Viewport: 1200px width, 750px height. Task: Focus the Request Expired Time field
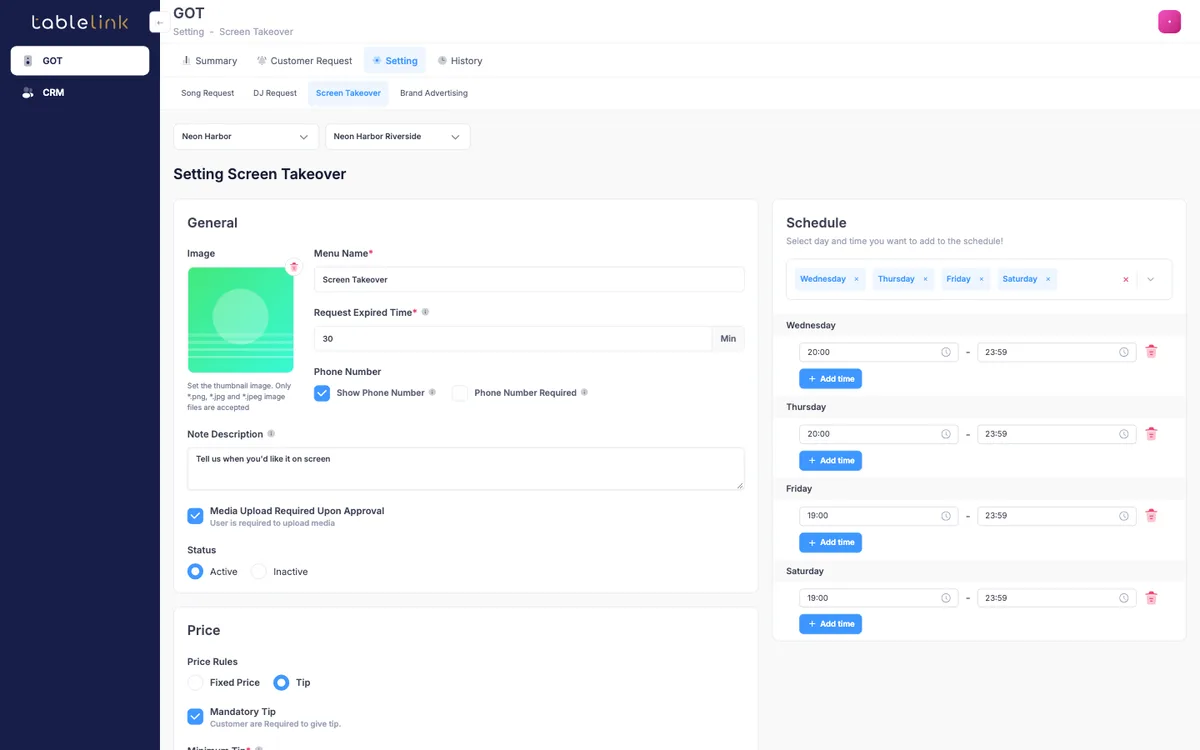pos(512,339)
